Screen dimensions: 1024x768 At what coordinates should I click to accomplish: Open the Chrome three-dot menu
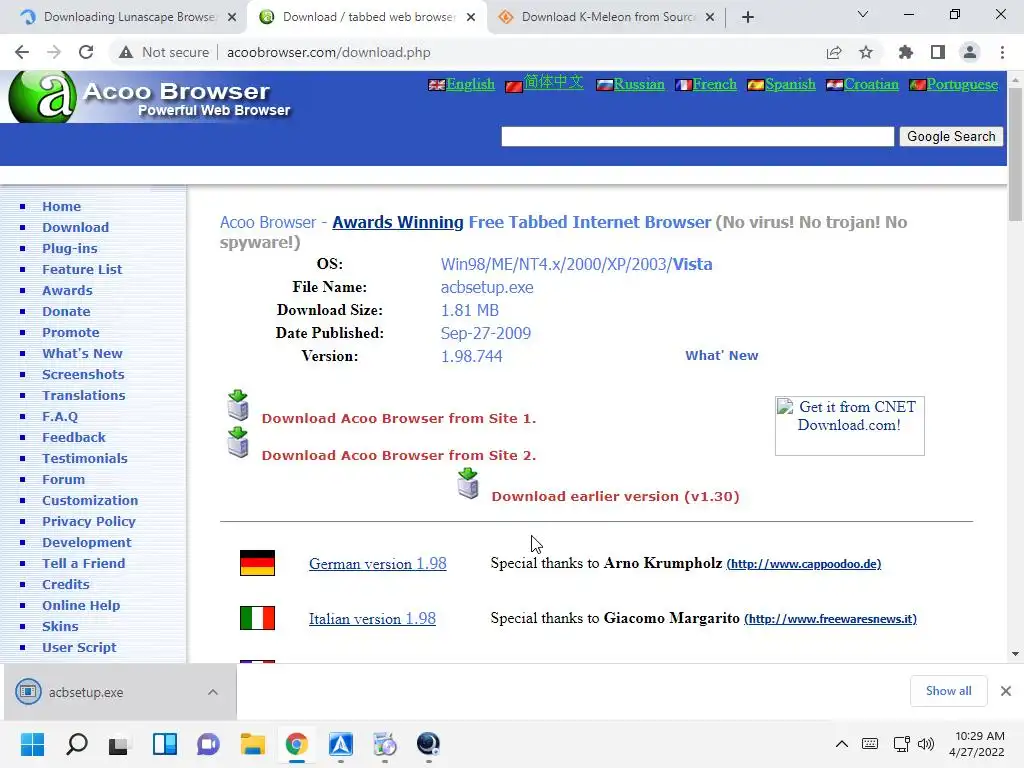[x=1002, y=52]
